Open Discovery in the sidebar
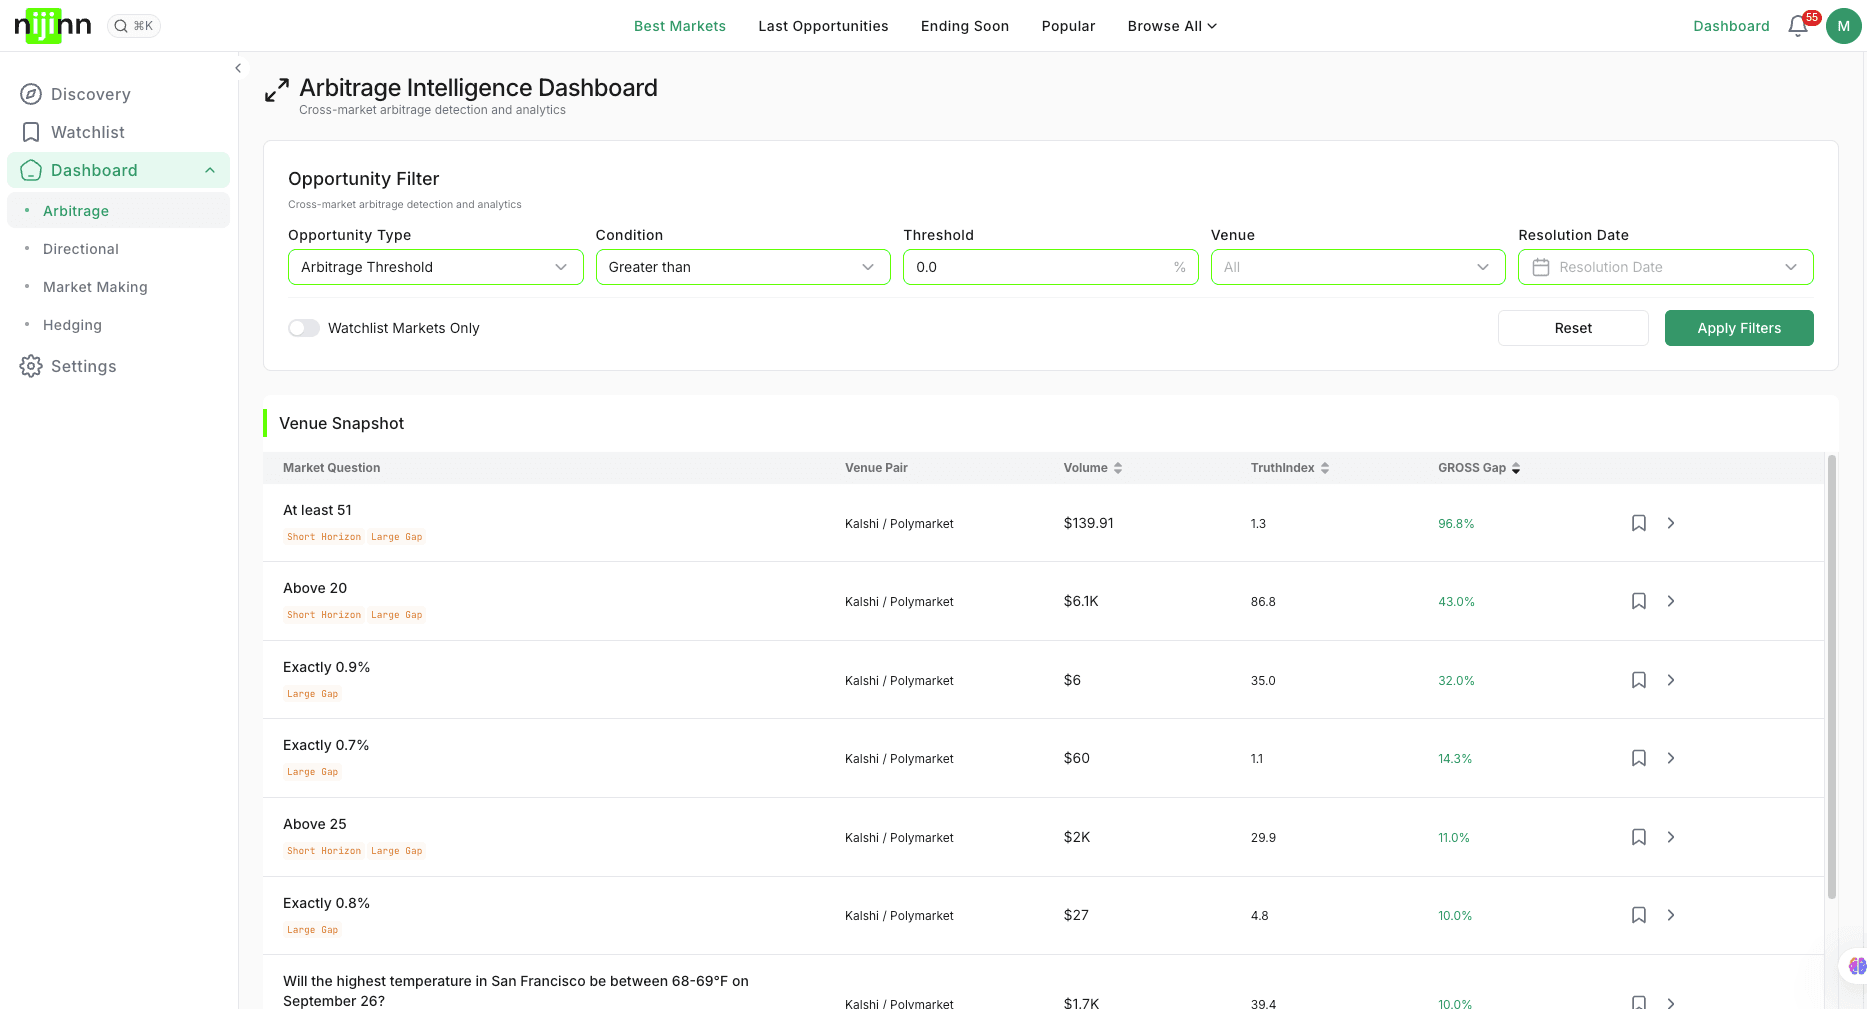 pos(118,94)
